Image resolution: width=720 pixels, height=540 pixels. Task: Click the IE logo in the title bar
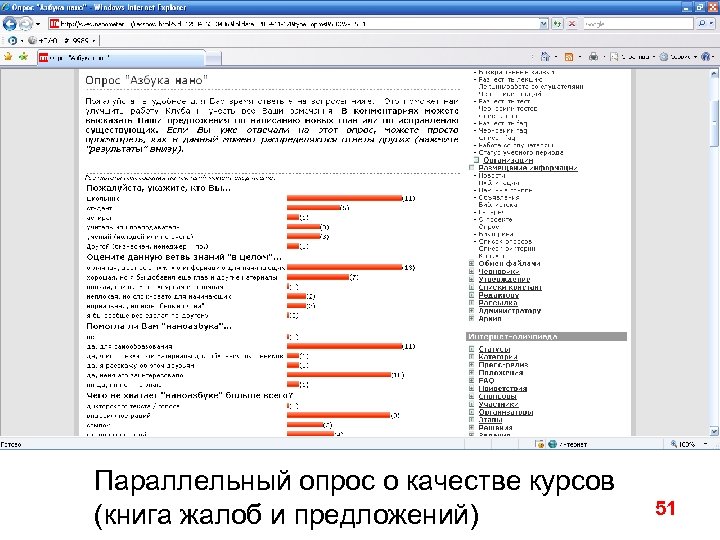tap(6, 7)
